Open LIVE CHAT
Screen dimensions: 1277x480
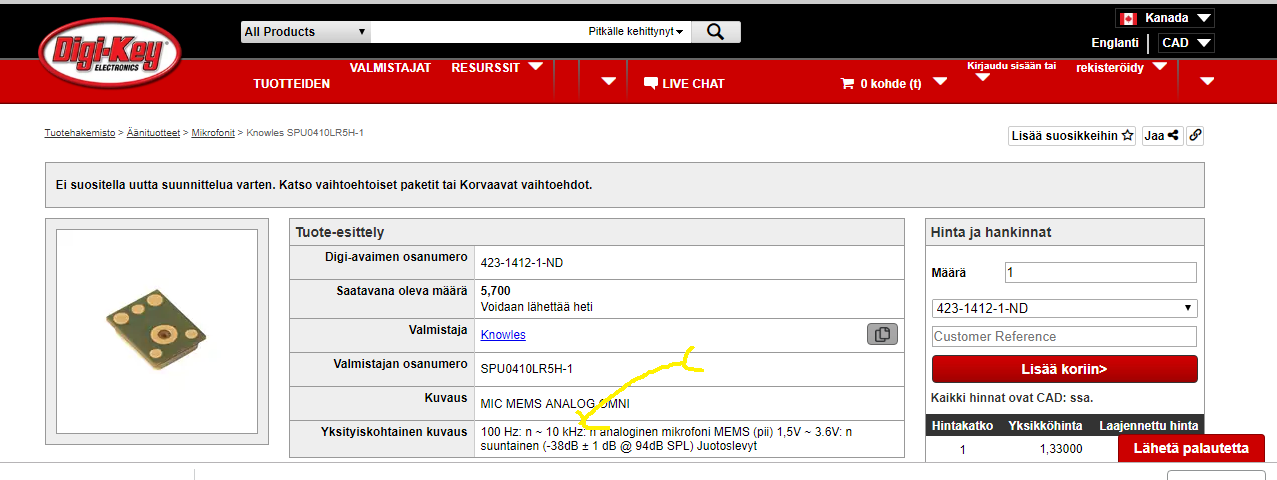[693, 84]
